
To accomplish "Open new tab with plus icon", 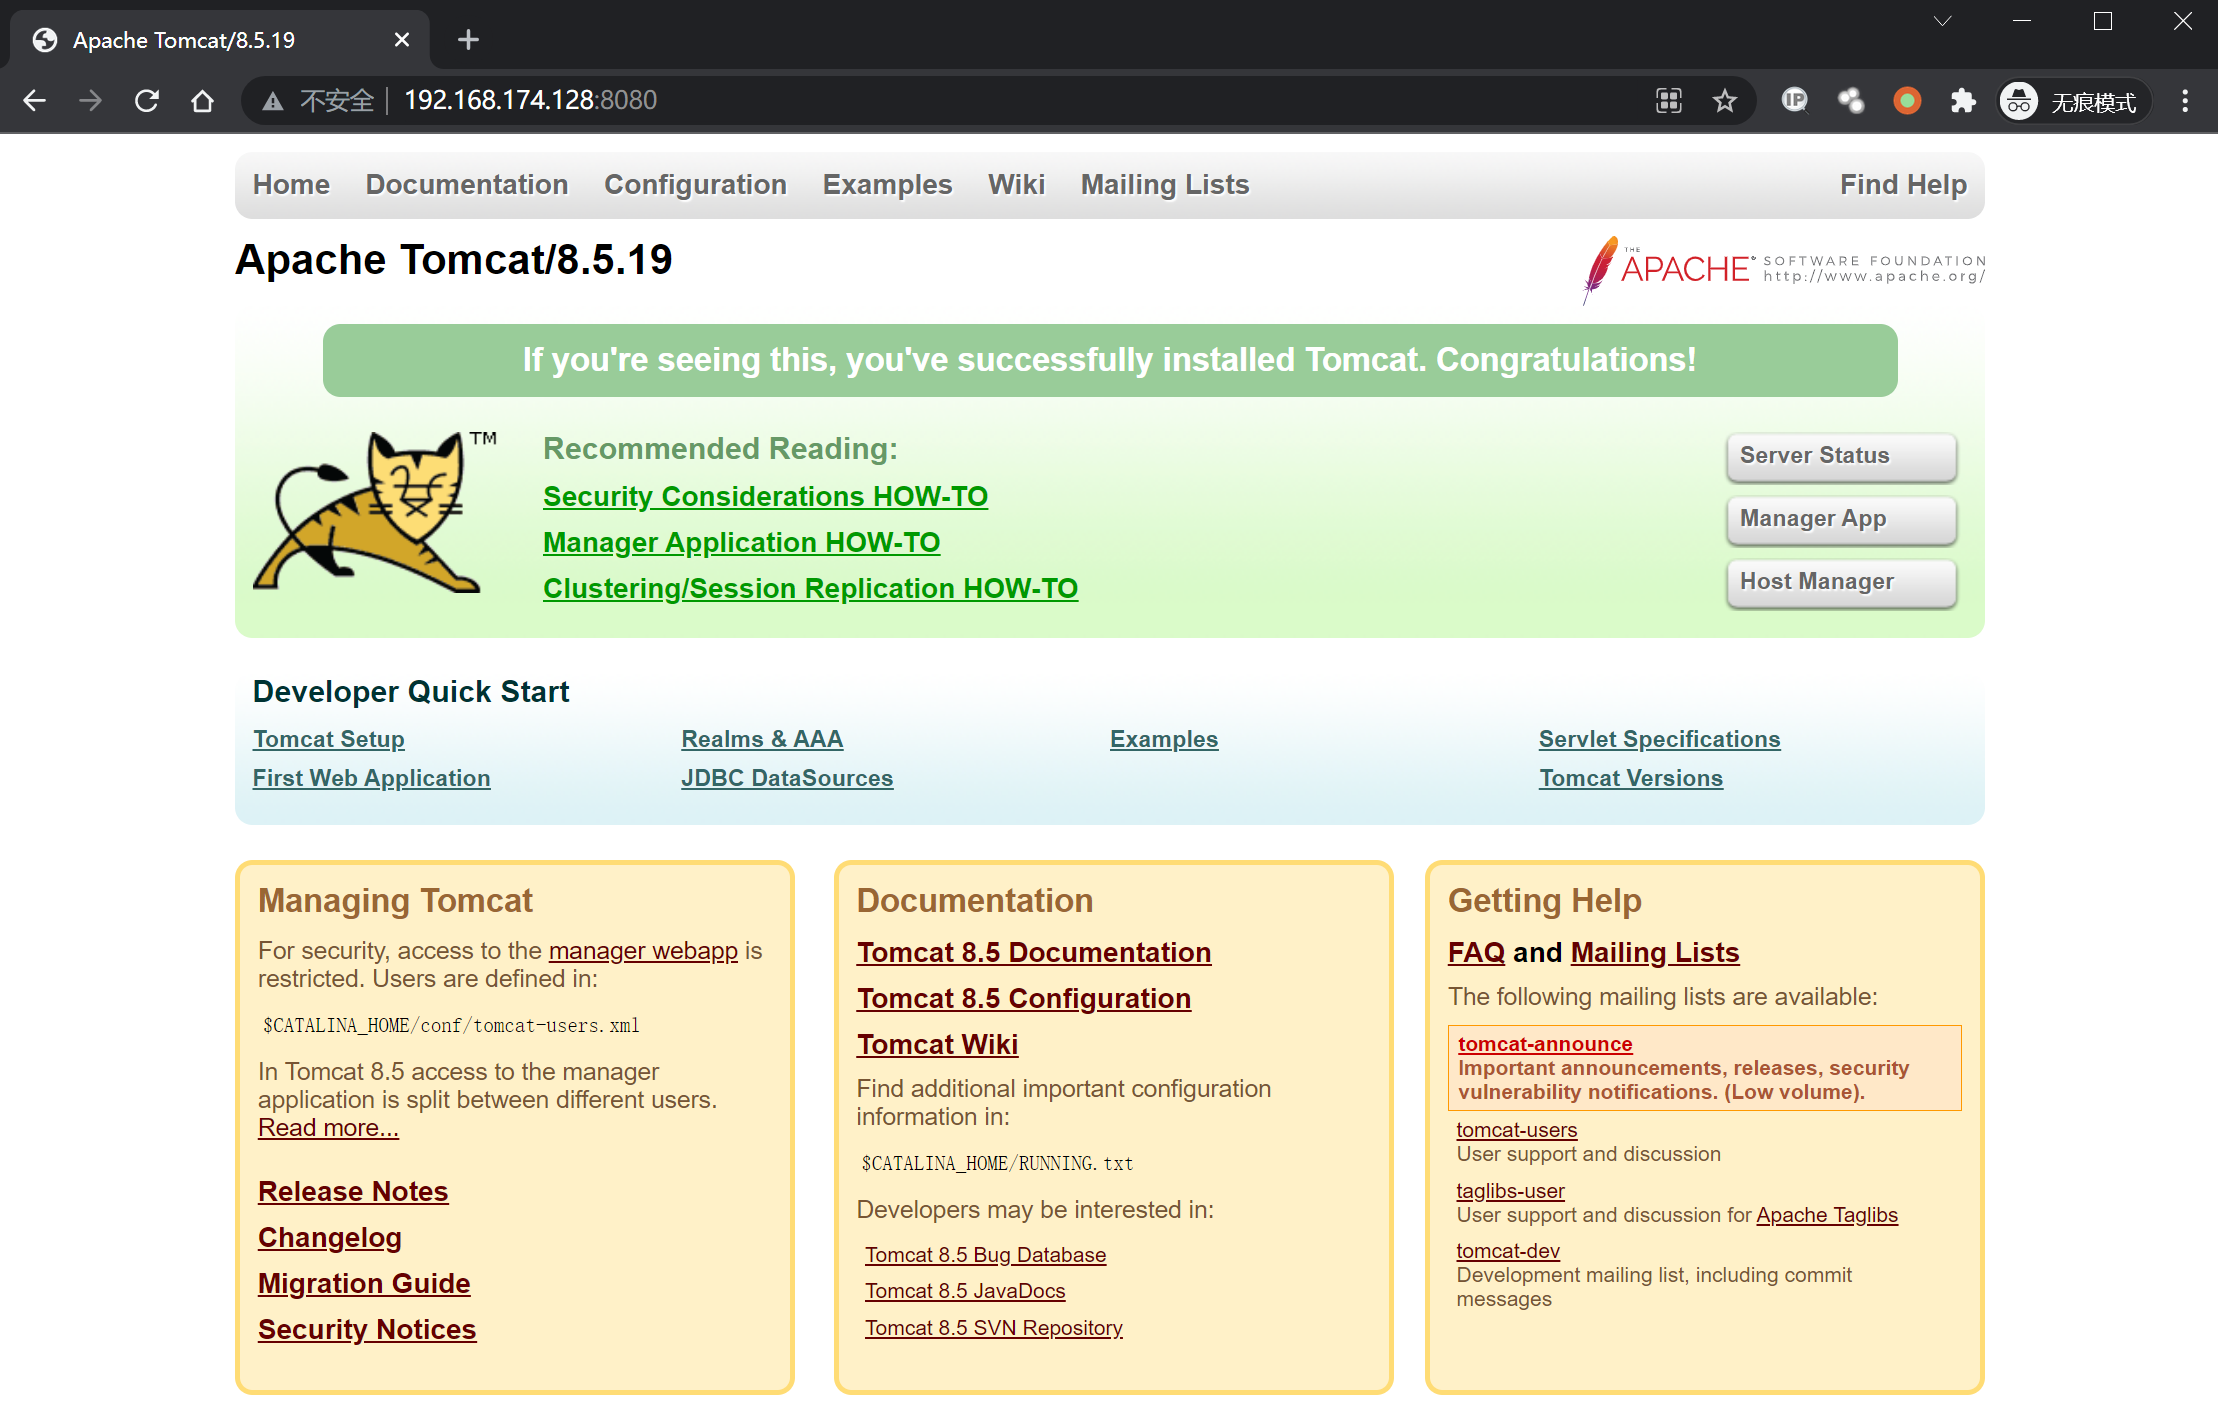I will click(468, 40).
